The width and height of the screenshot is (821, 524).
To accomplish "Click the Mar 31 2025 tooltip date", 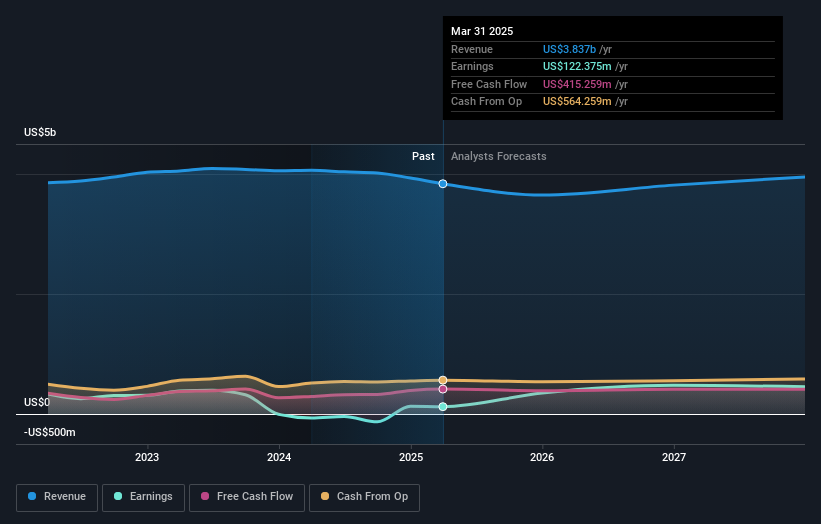I will (x=482, y=31).
